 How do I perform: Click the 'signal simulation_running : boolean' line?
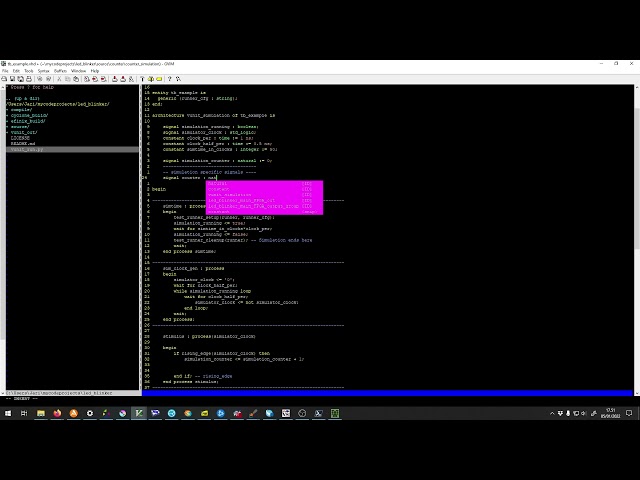(x=211, y=127)
